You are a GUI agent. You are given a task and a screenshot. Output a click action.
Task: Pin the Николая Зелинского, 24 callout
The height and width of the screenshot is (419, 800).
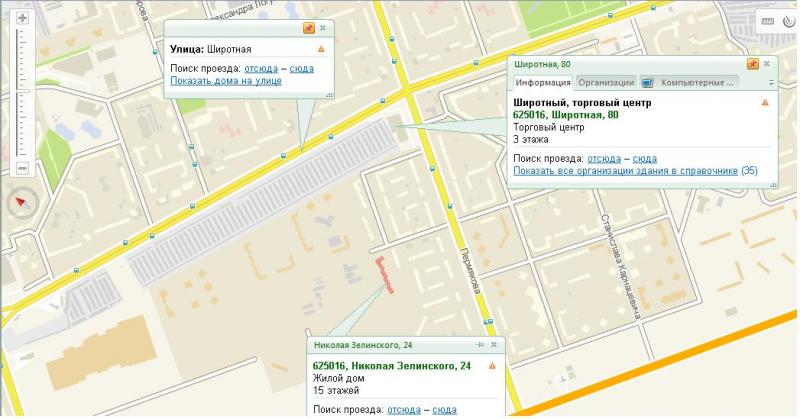pos(480,345)
